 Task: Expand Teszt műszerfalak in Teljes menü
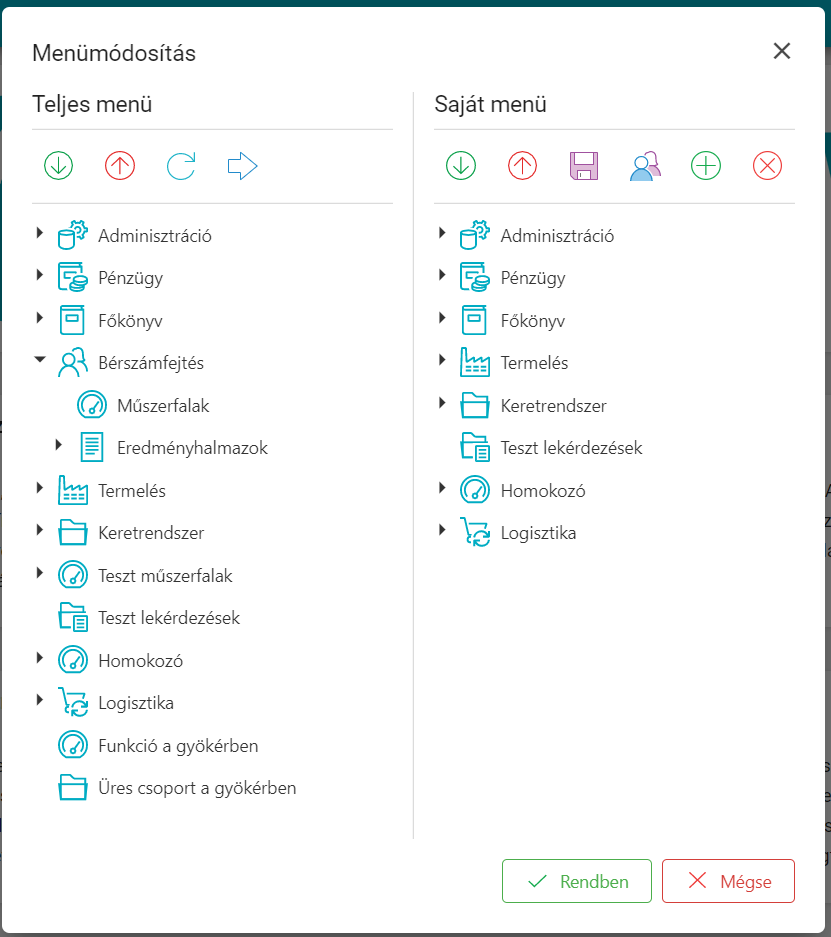click(x=40, y=573)
